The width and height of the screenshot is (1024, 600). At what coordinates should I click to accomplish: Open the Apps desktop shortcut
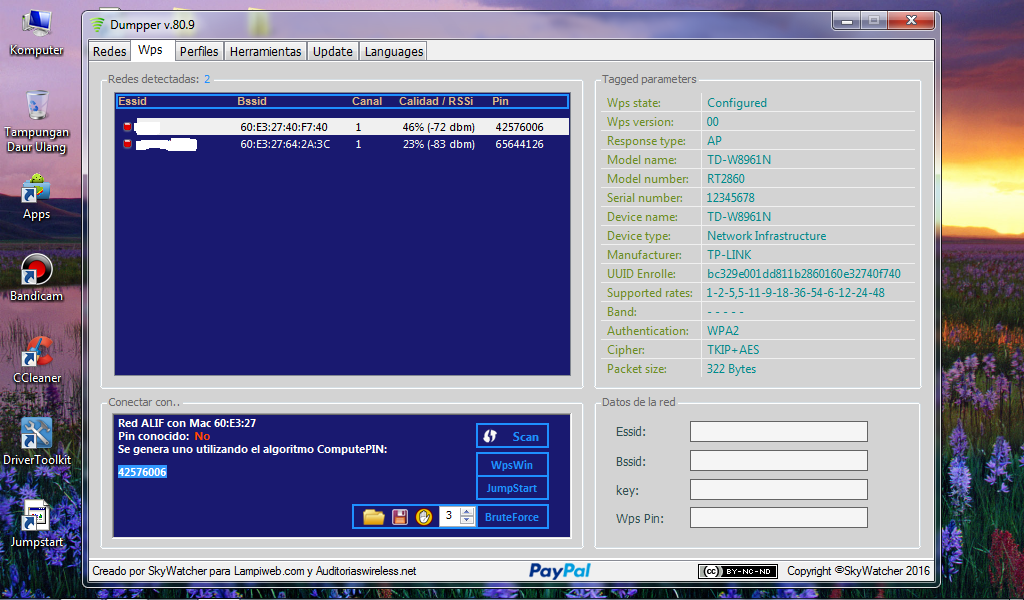(x=37, y=197)
